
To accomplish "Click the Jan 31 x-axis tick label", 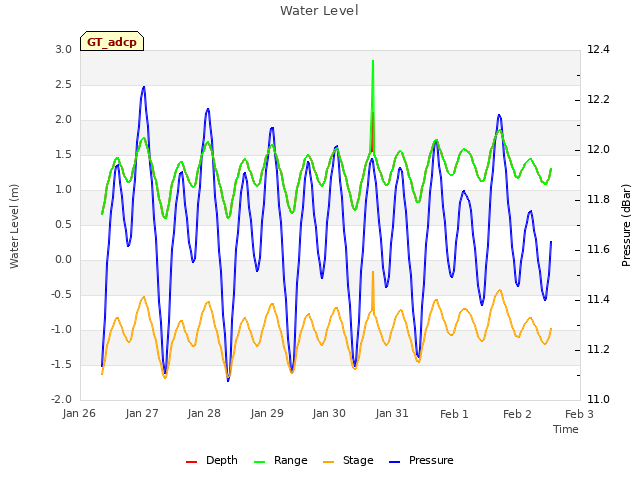I will [x=392, y=413].
